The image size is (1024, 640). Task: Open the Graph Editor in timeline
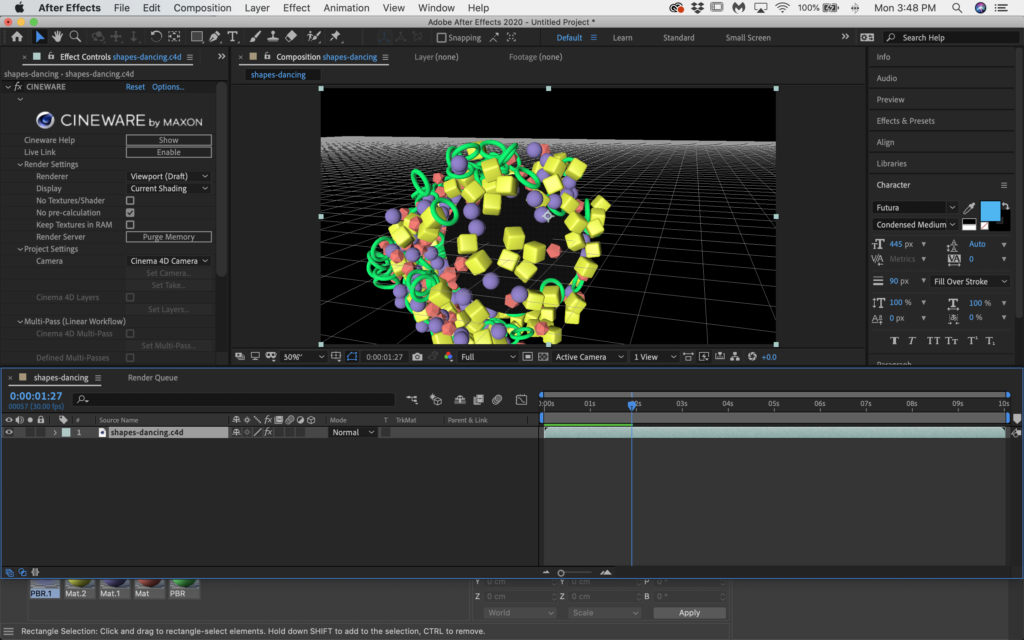(521, 400)
